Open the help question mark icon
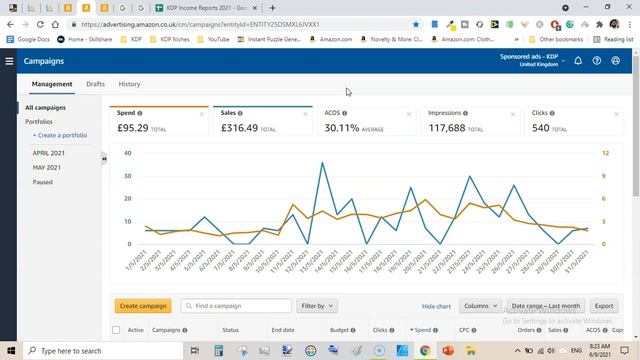The image size is (640, 360). coord(597,61)
